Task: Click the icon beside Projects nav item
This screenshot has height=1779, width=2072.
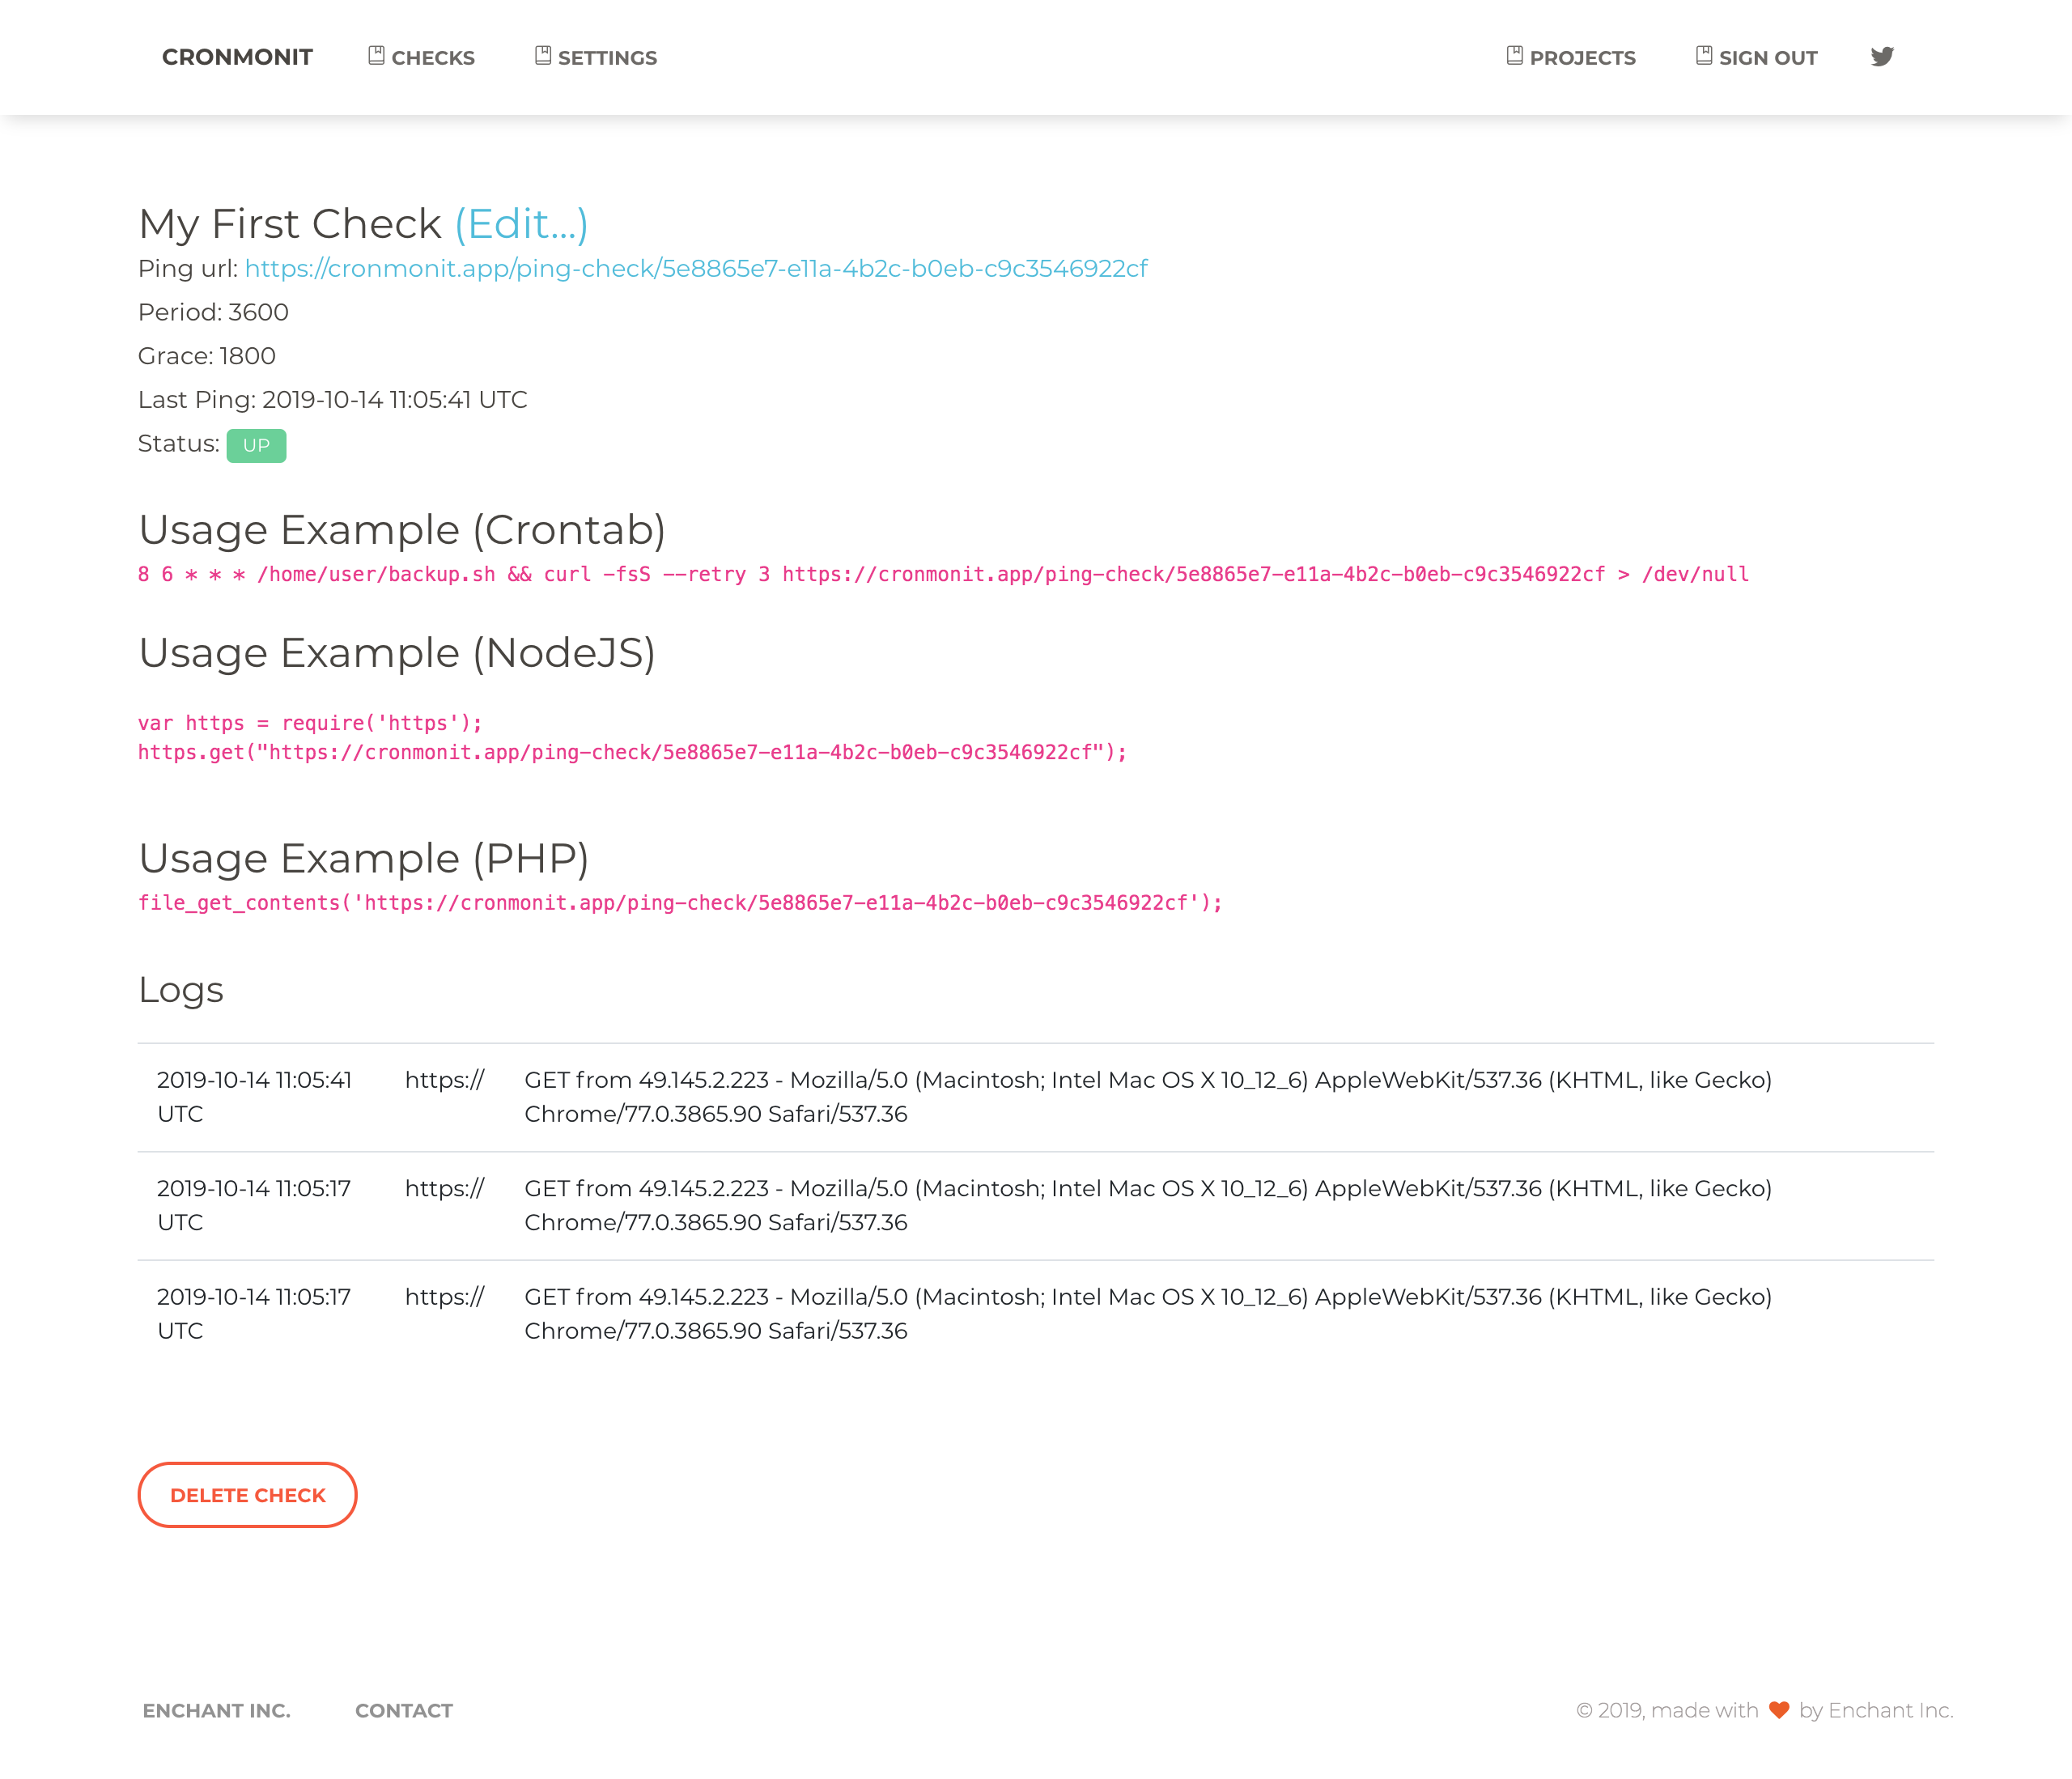Action: 1514,56
